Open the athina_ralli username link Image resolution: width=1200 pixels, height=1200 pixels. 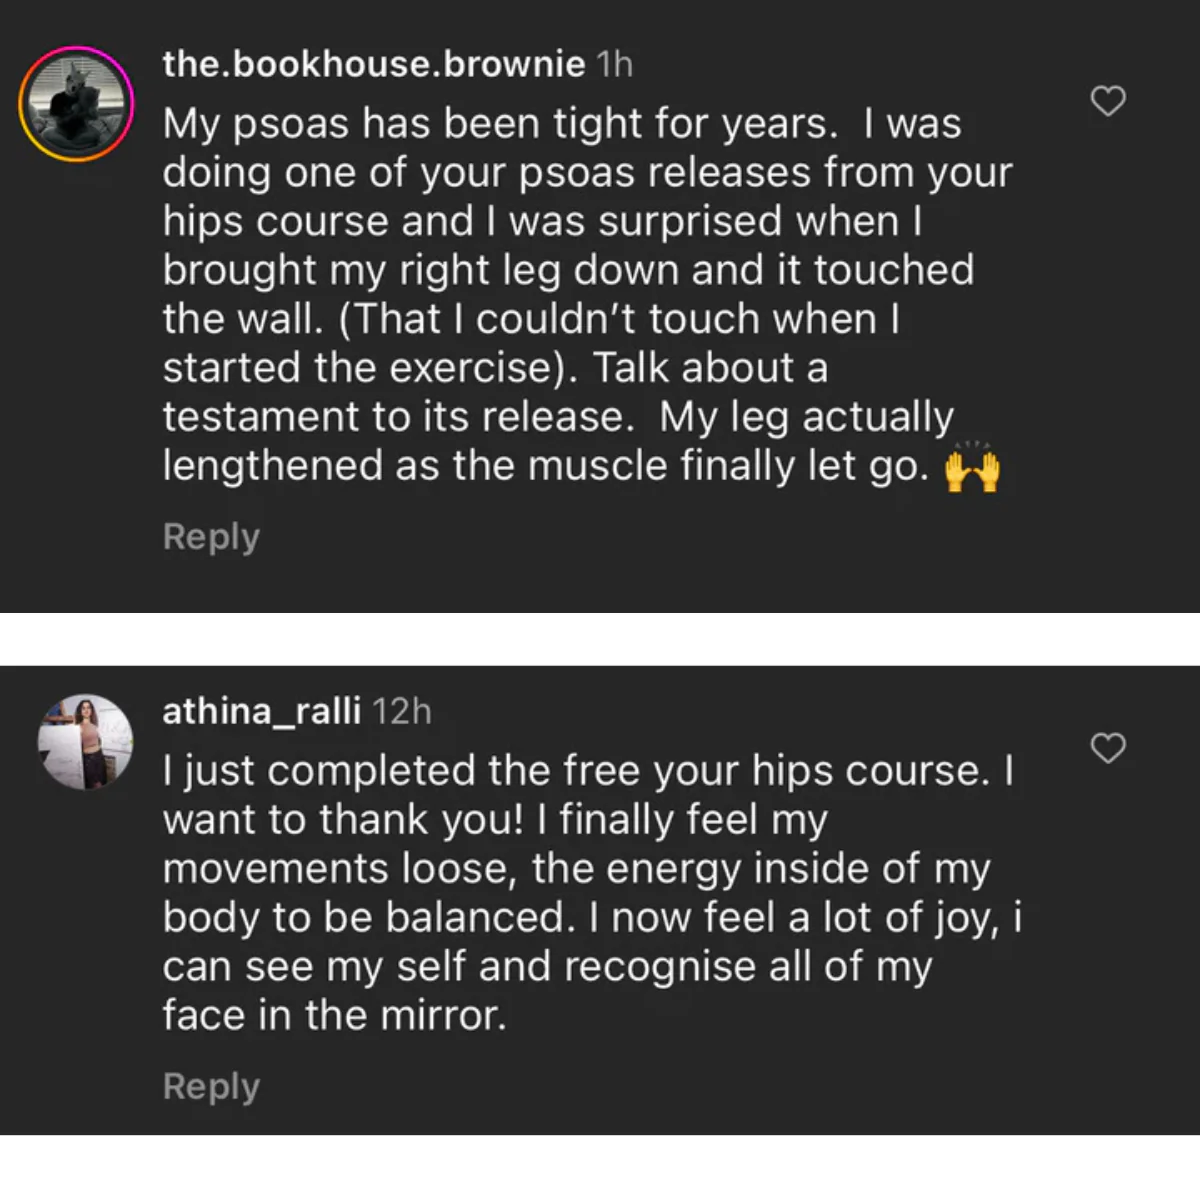point(261,711)
